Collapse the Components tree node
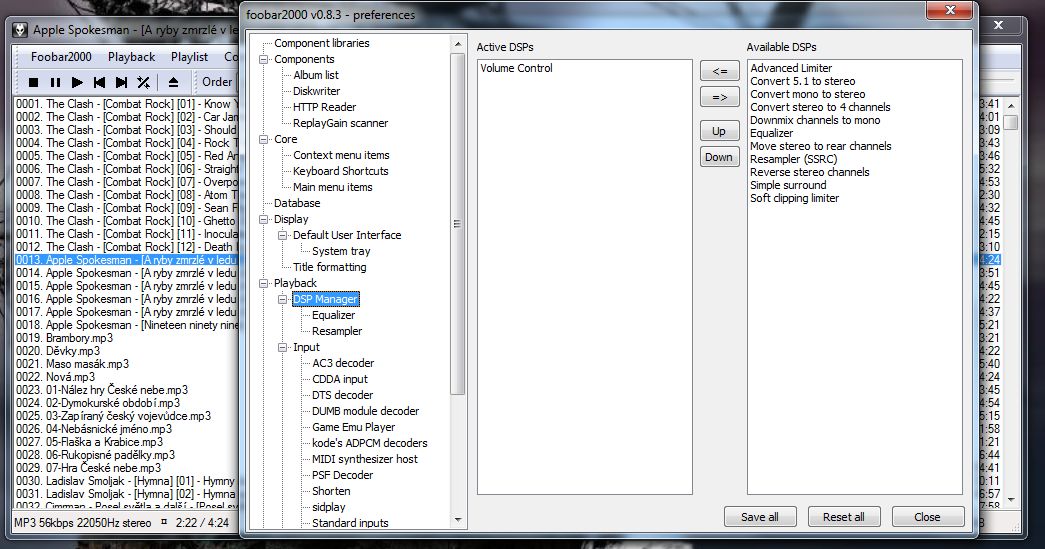 pyautogui.click(x=264, y=59)
